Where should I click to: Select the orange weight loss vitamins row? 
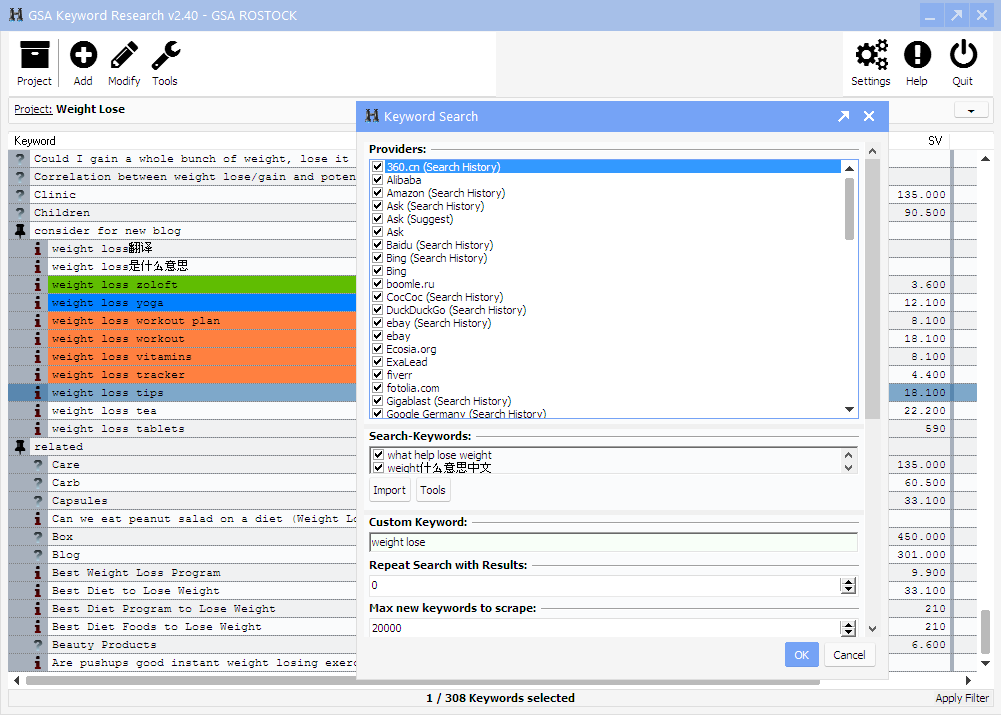pyautogui.click(x=202, y=357)
